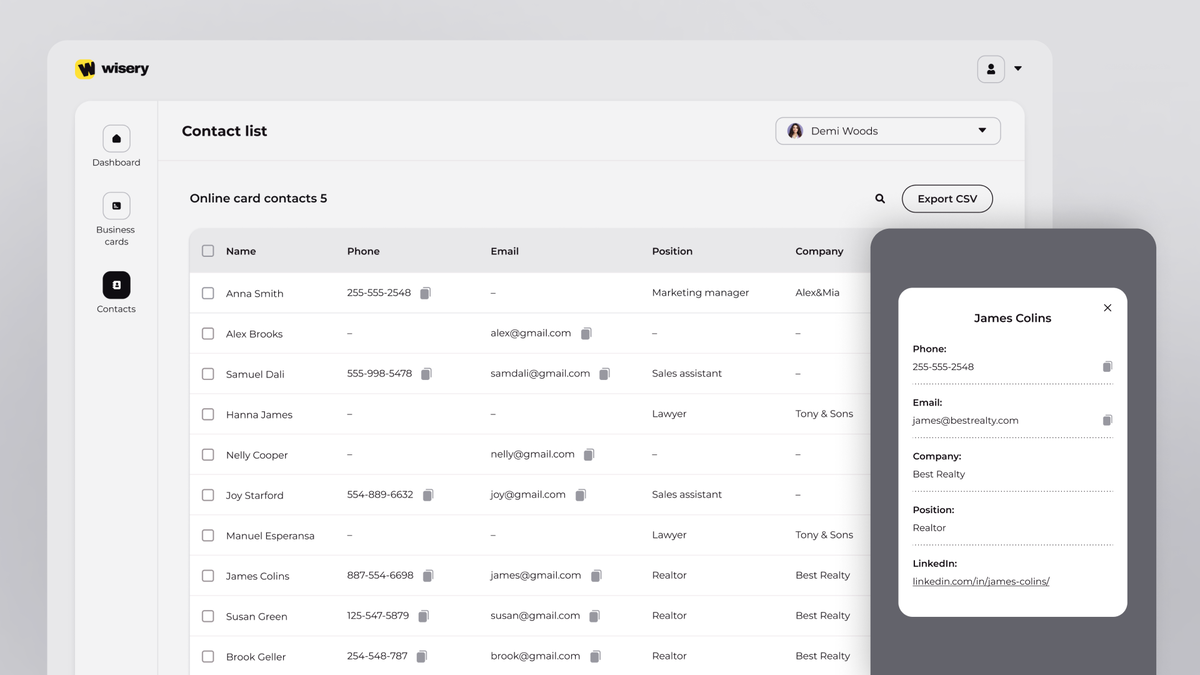The height and width of the screenshot is (675, 1200).
Task: Click the search icon near Export CSV
Action: (x=879, y=198)
